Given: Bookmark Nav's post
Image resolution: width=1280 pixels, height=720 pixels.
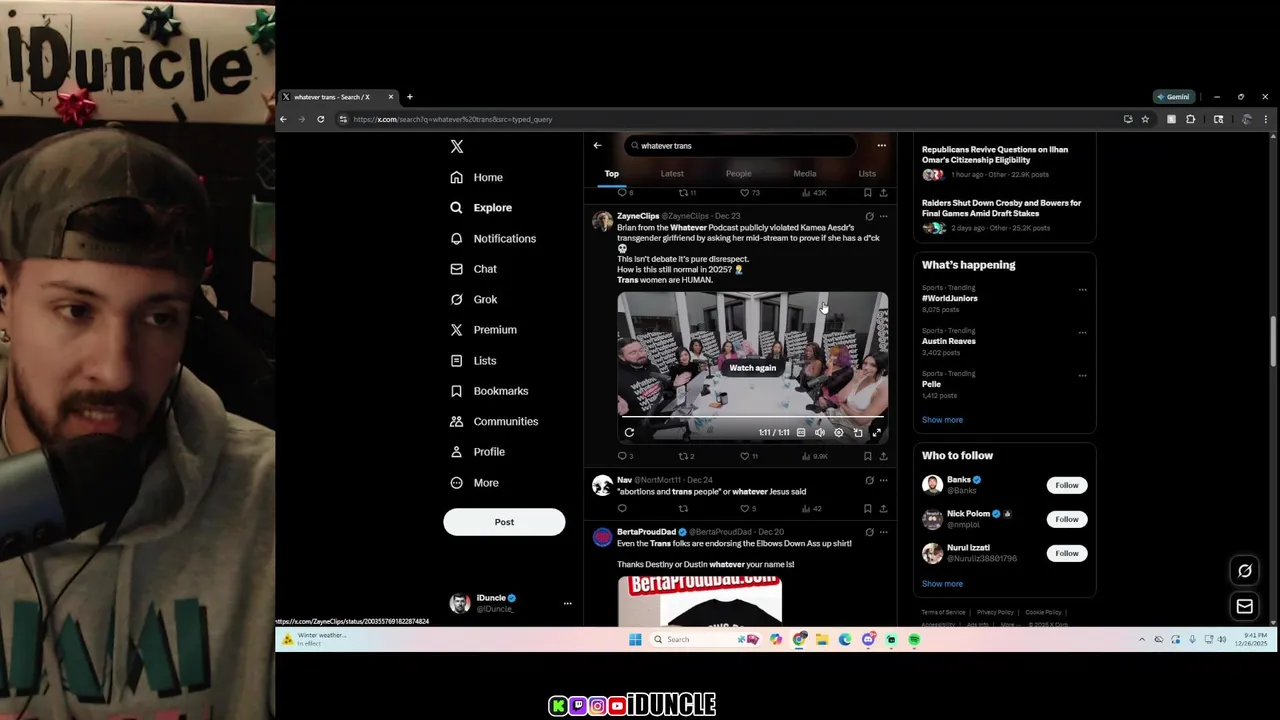Looking at the screenshot, I should pyautogui.click(x=867, y=508).
